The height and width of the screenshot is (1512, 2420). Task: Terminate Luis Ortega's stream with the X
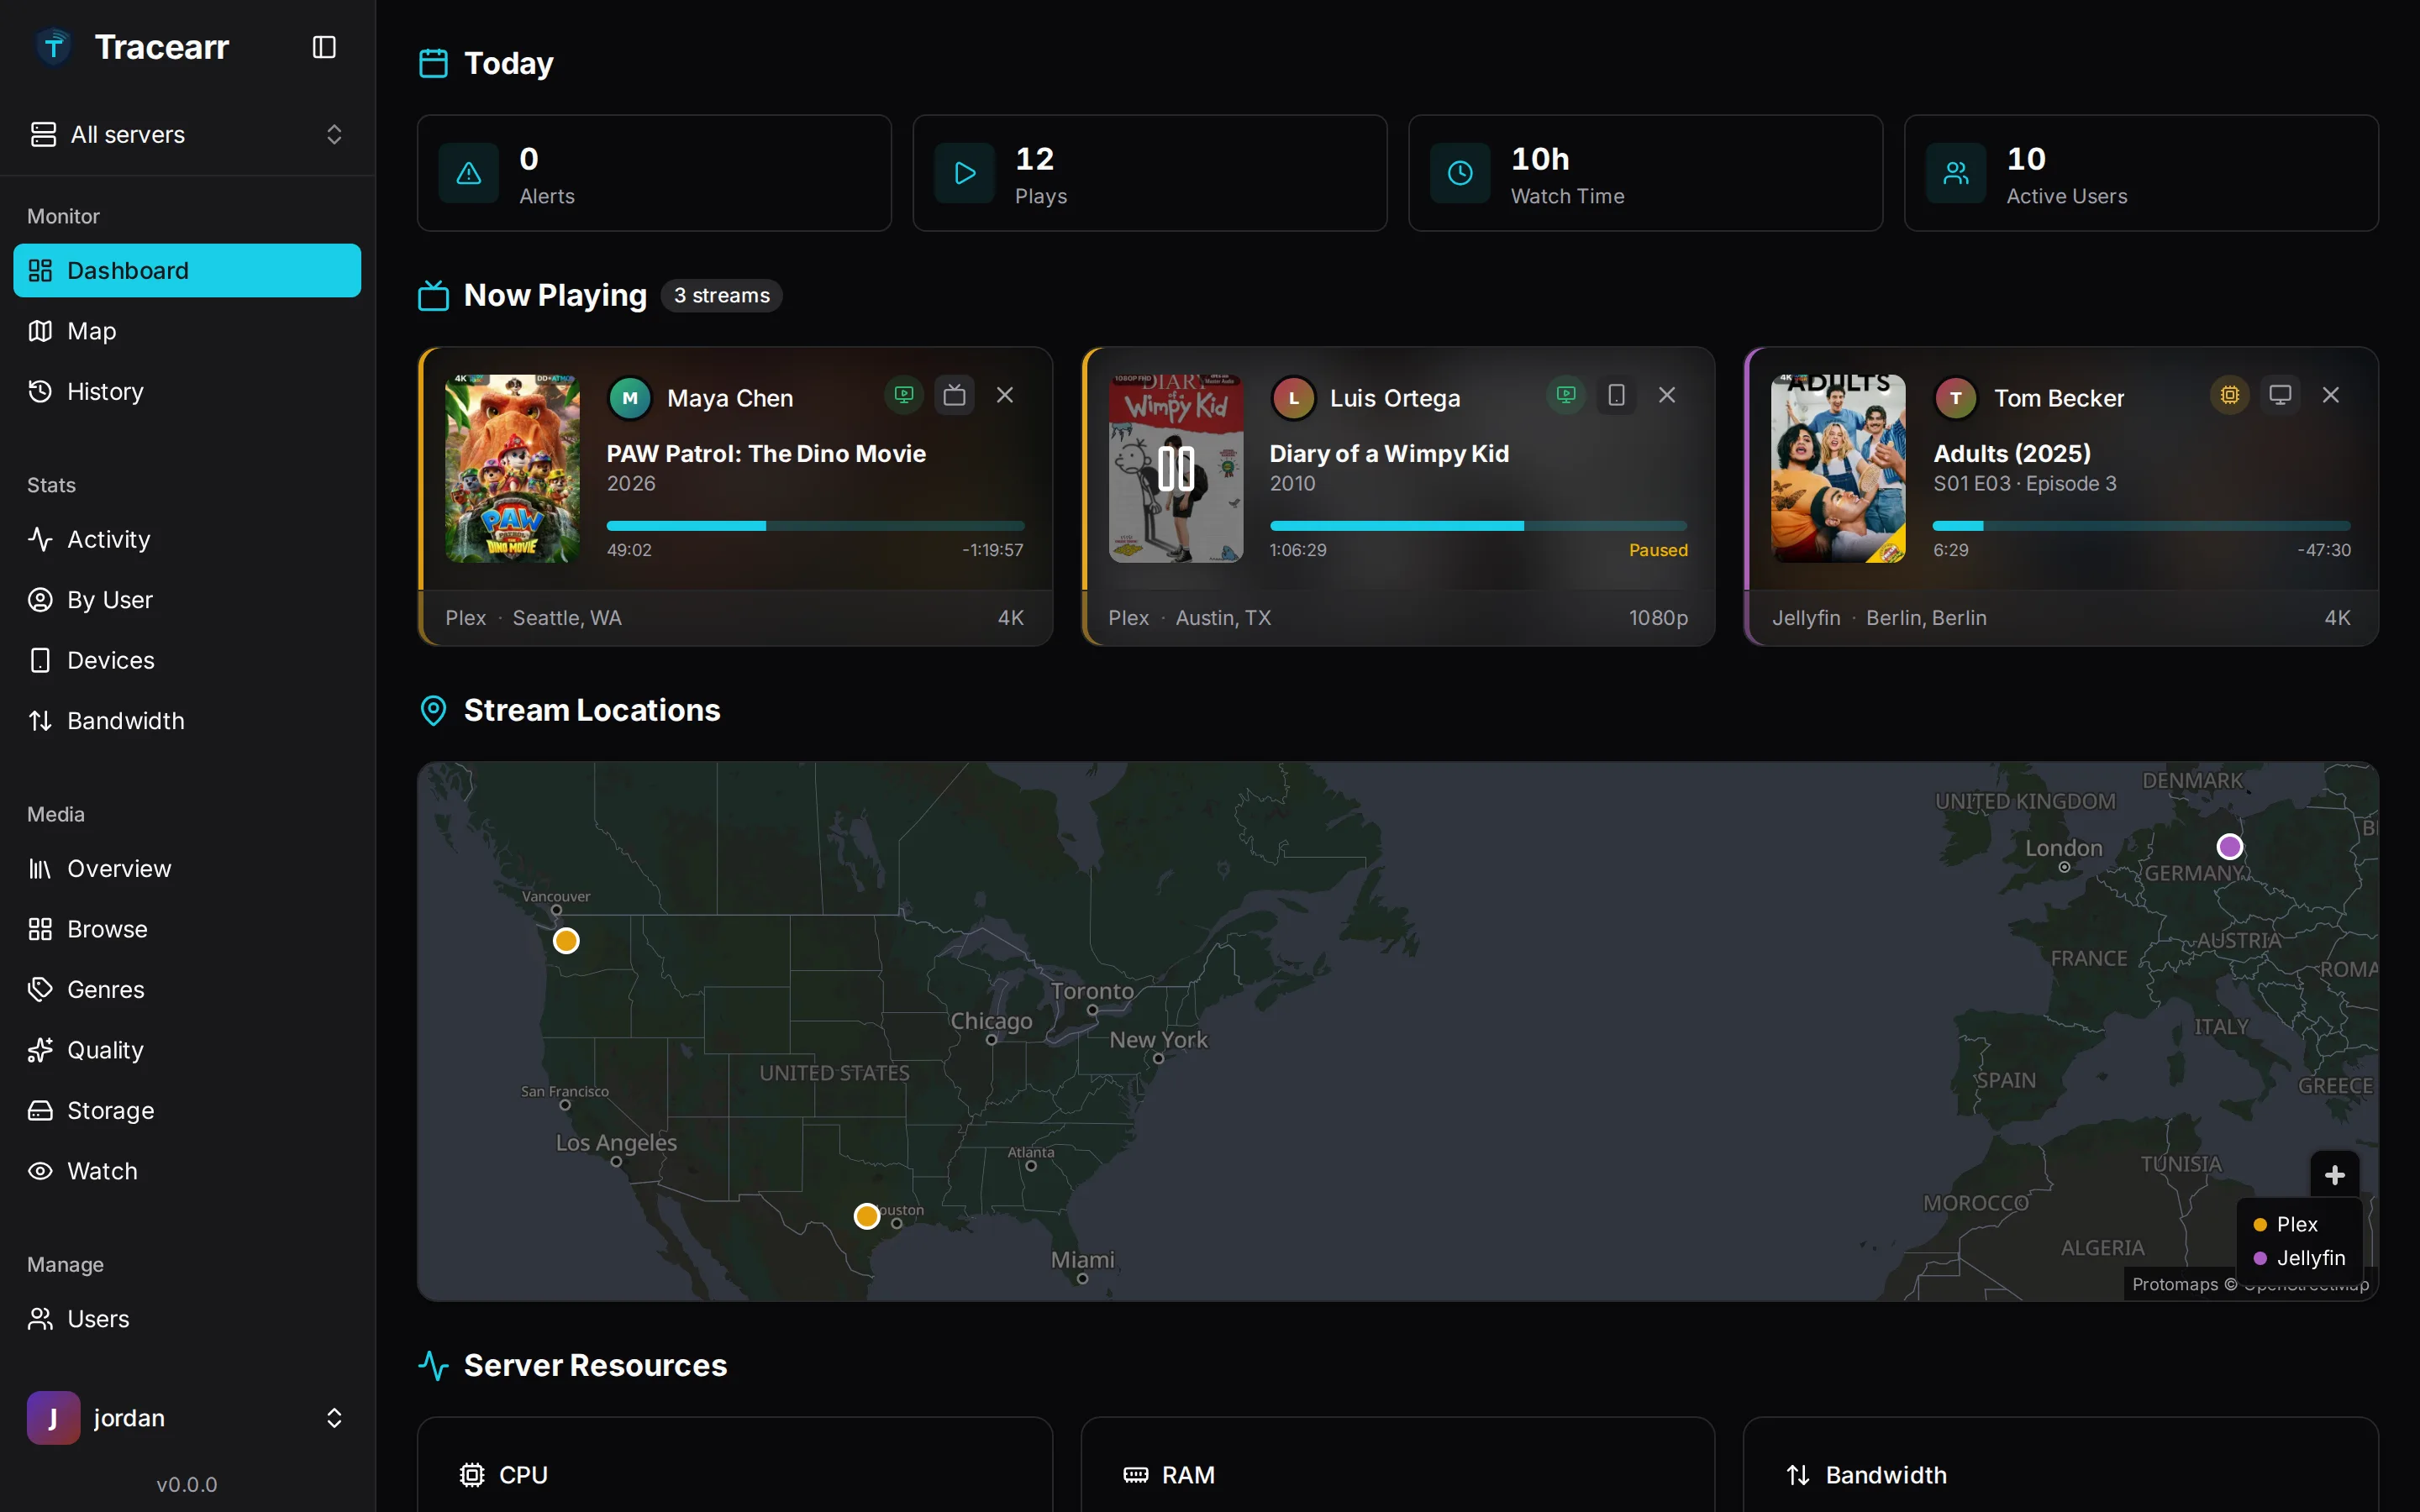click(x=1667, y=395)
